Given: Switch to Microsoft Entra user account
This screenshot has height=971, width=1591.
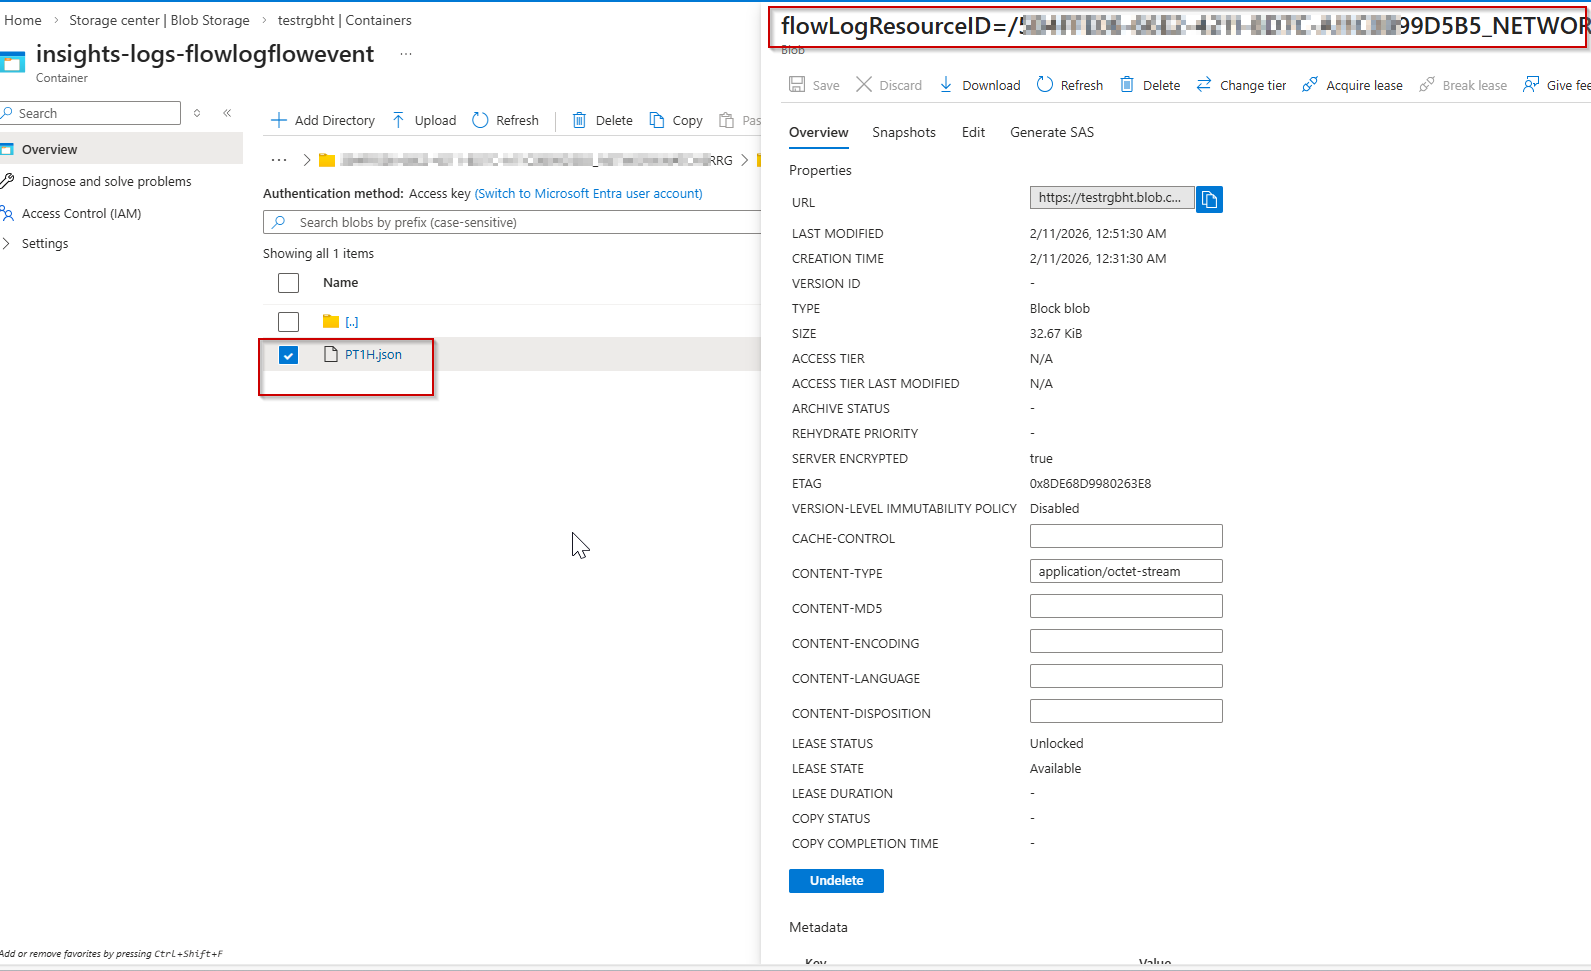Looking at the screenshot, I should [588, 193].
